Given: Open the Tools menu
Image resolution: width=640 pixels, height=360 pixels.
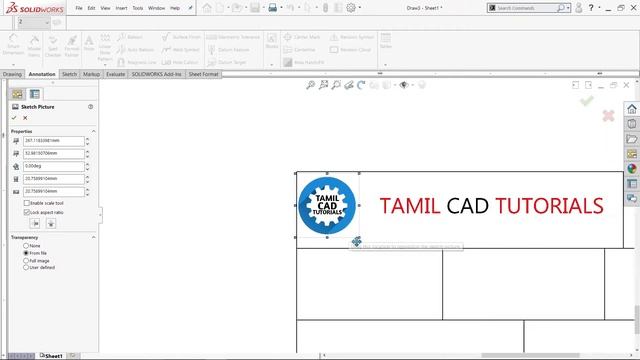Looking at the screenshot, I should click(138, 8).
